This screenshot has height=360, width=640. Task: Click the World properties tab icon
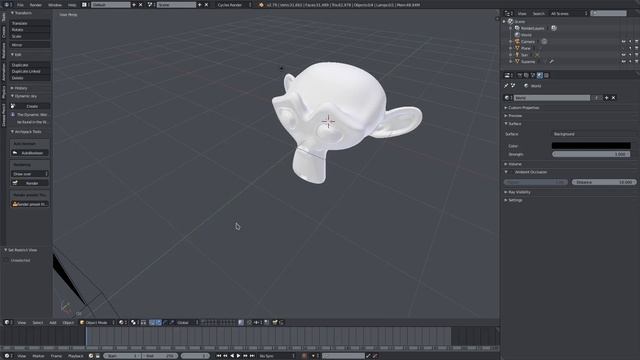click(x=540, y=76)
